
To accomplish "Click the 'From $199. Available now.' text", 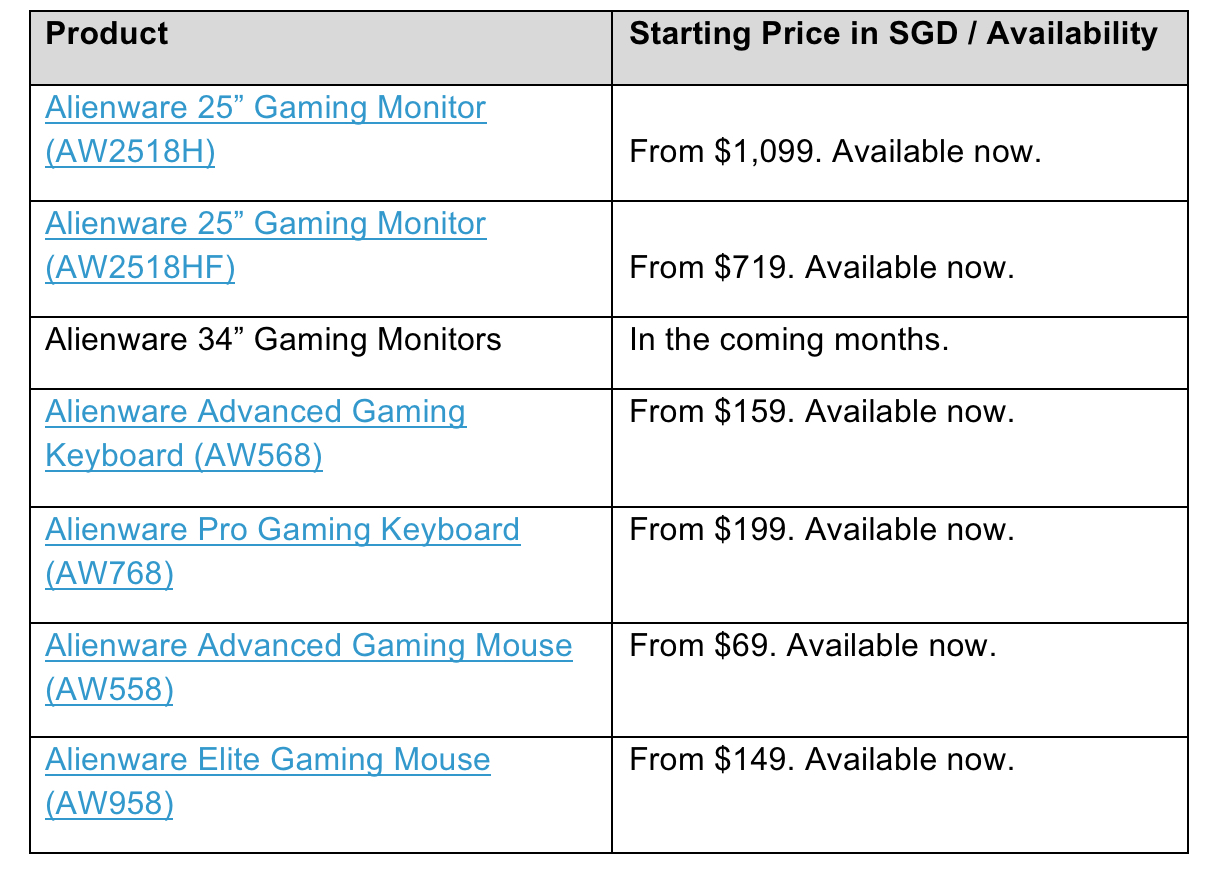I will 822,528.
